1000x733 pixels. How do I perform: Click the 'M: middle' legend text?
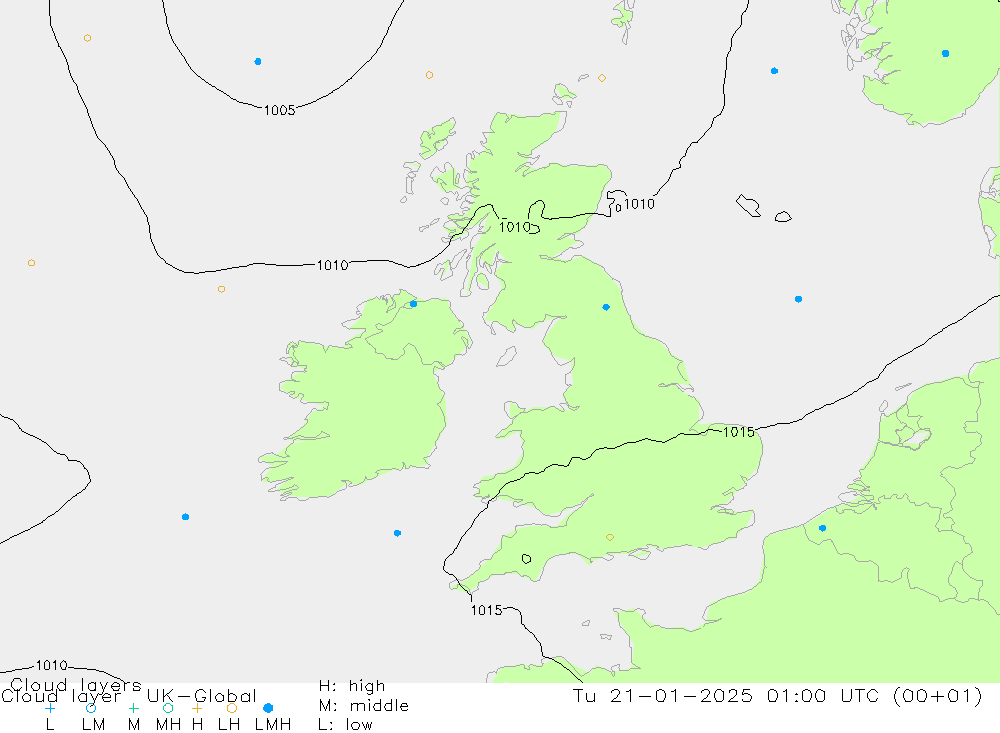coord(364,706)
